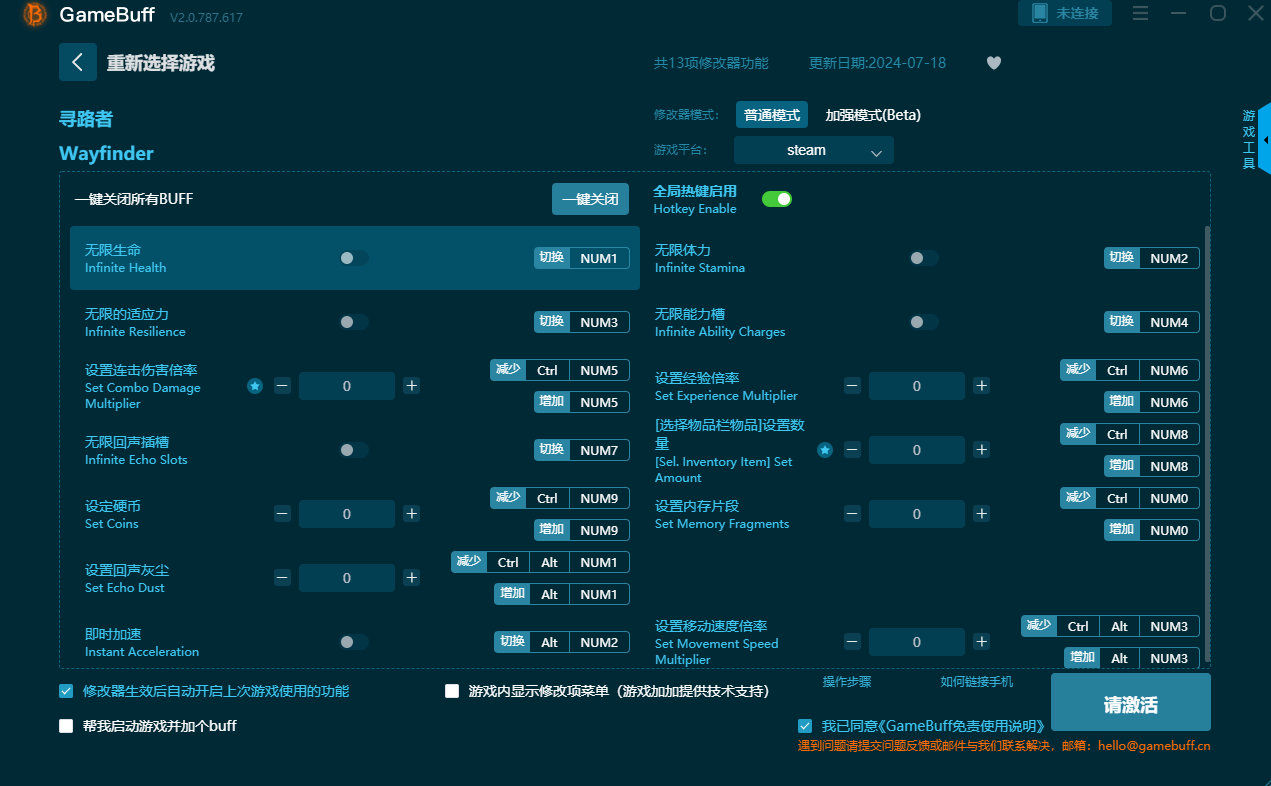Favorite the trainer with the heart icon

click(x=993, y=63)
